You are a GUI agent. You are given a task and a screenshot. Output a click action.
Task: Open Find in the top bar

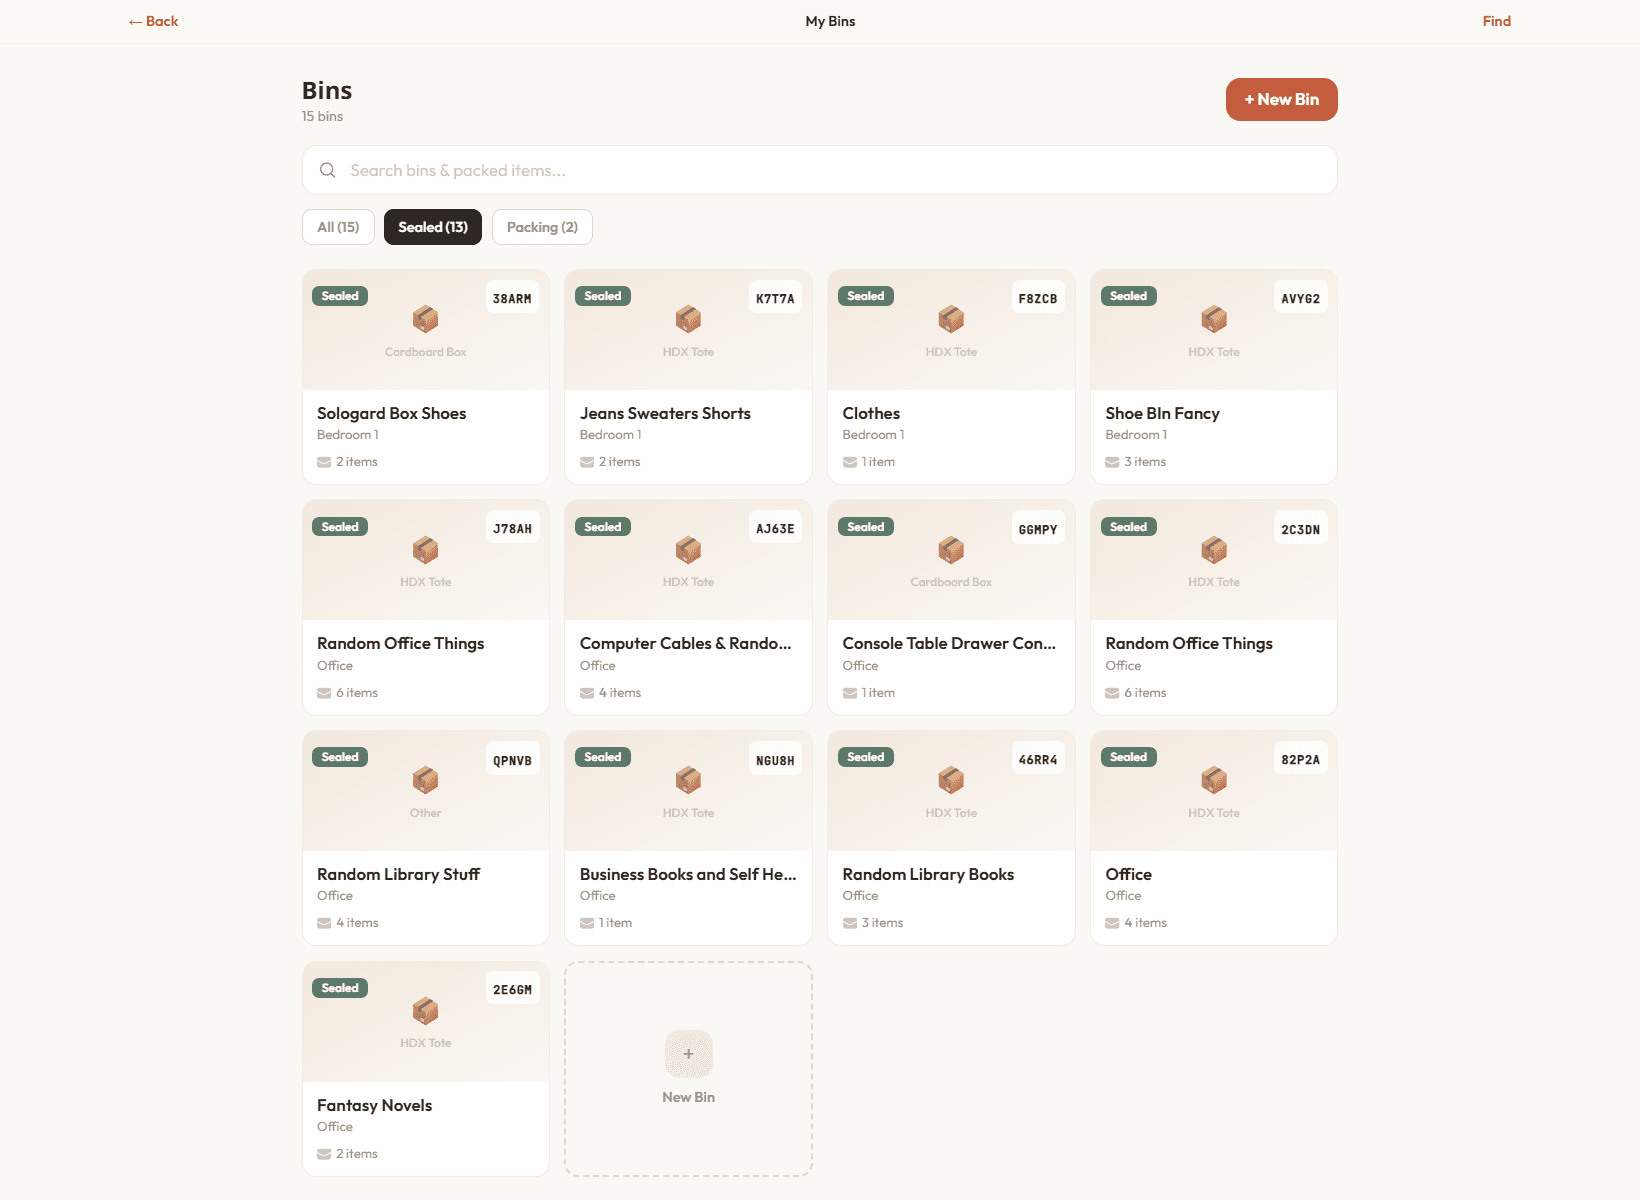tap(1496, 21)
